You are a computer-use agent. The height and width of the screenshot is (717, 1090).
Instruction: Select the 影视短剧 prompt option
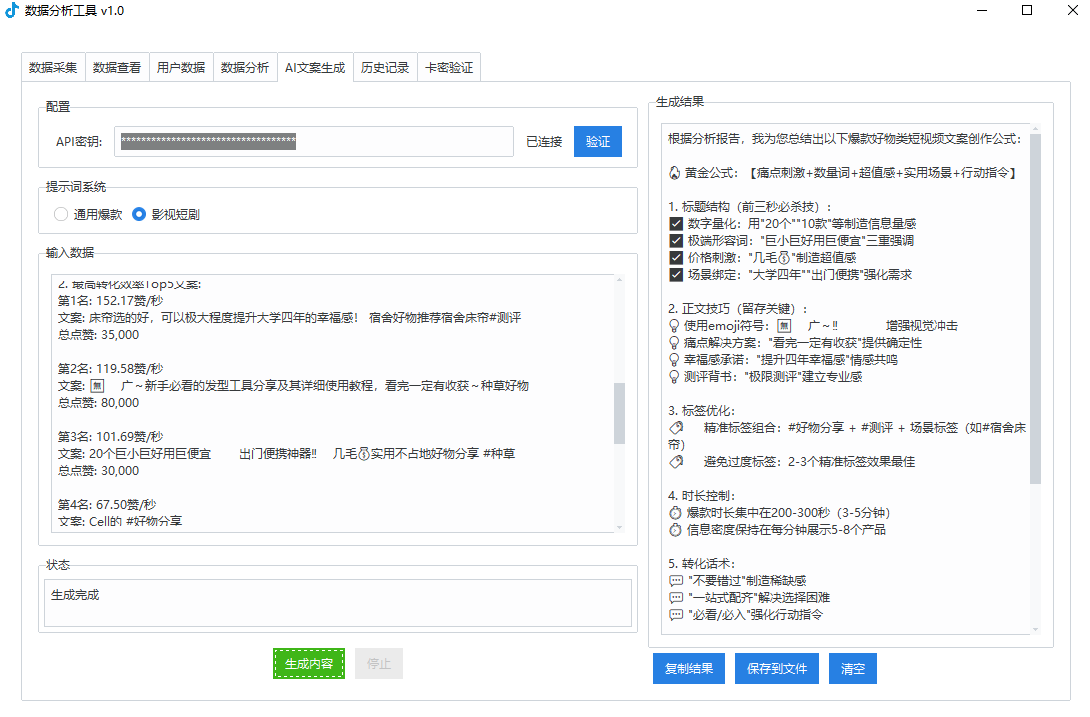pyautogui.click(x=139, y=214)
